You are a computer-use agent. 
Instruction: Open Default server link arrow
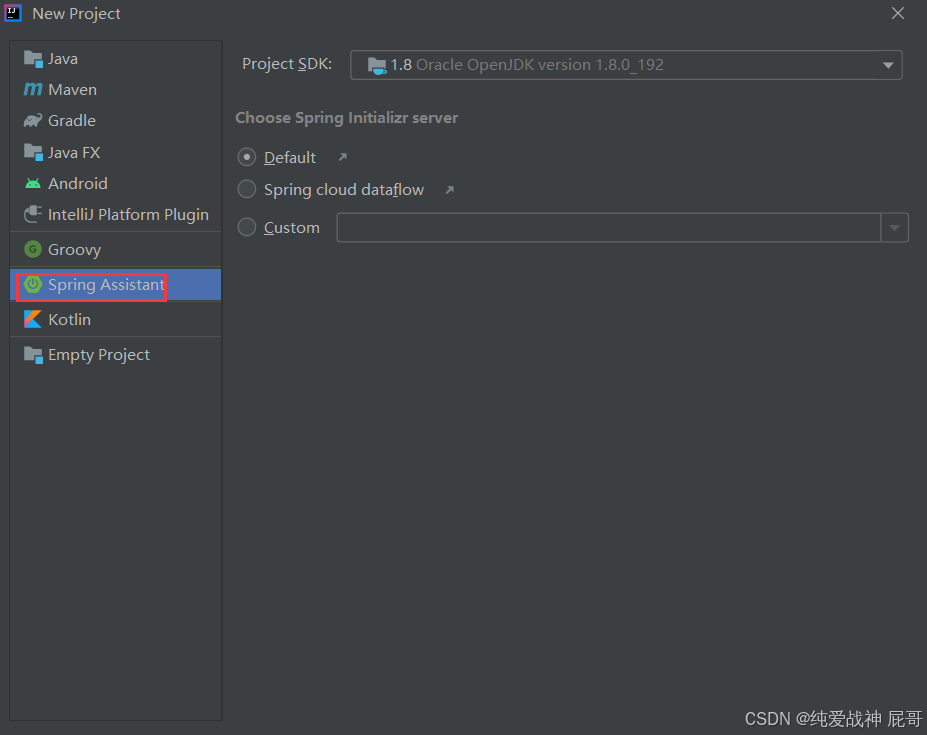(x=343, y=157)
